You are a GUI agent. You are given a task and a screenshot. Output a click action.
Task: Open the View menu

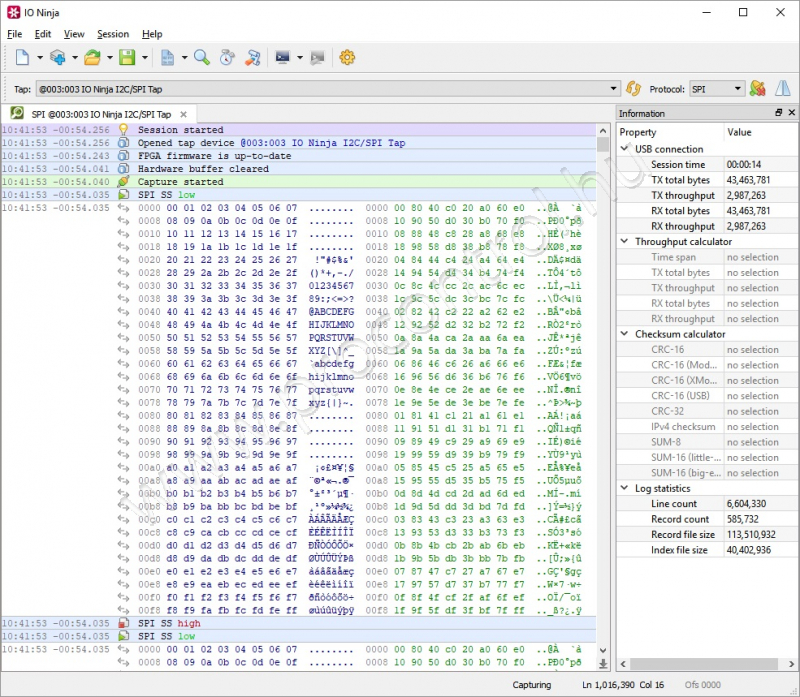74,34
